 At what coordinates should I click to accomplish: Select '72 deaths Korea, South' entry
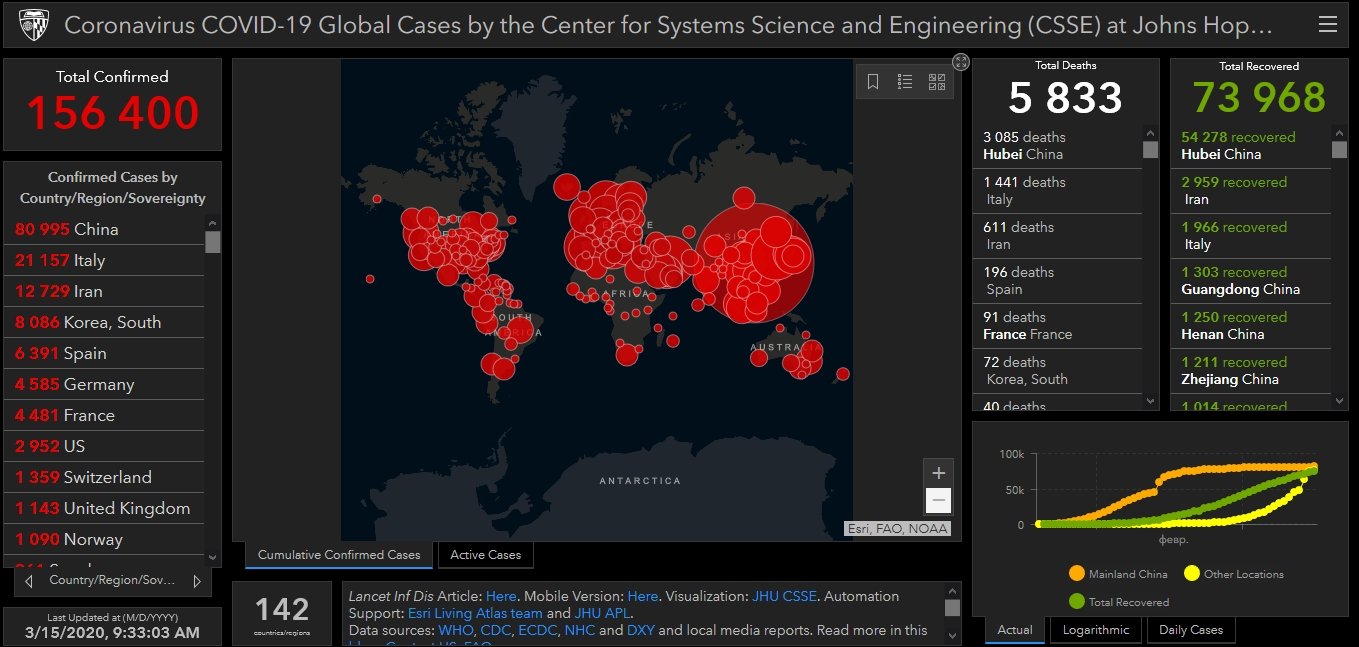pos(1058,371)
